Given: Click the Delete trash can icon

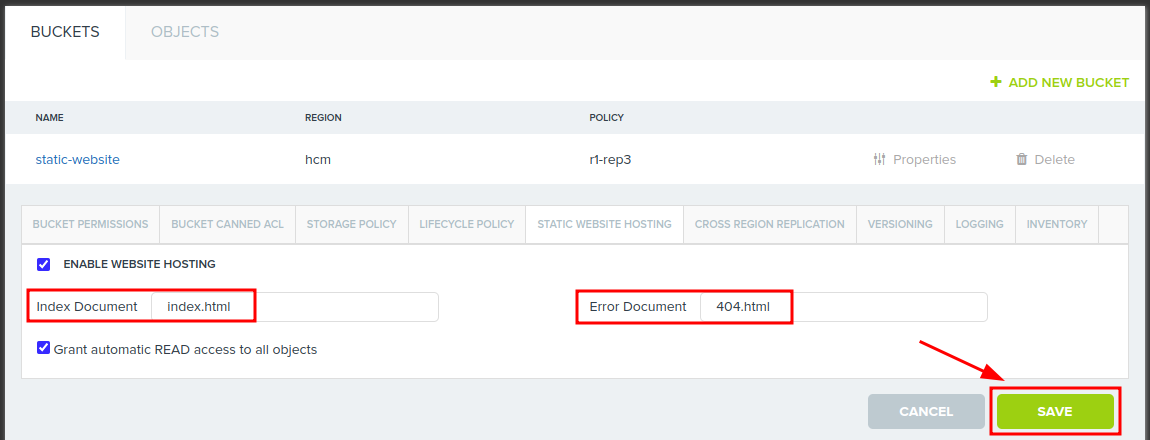Looking at the screenshot, I should [1021, 159].
